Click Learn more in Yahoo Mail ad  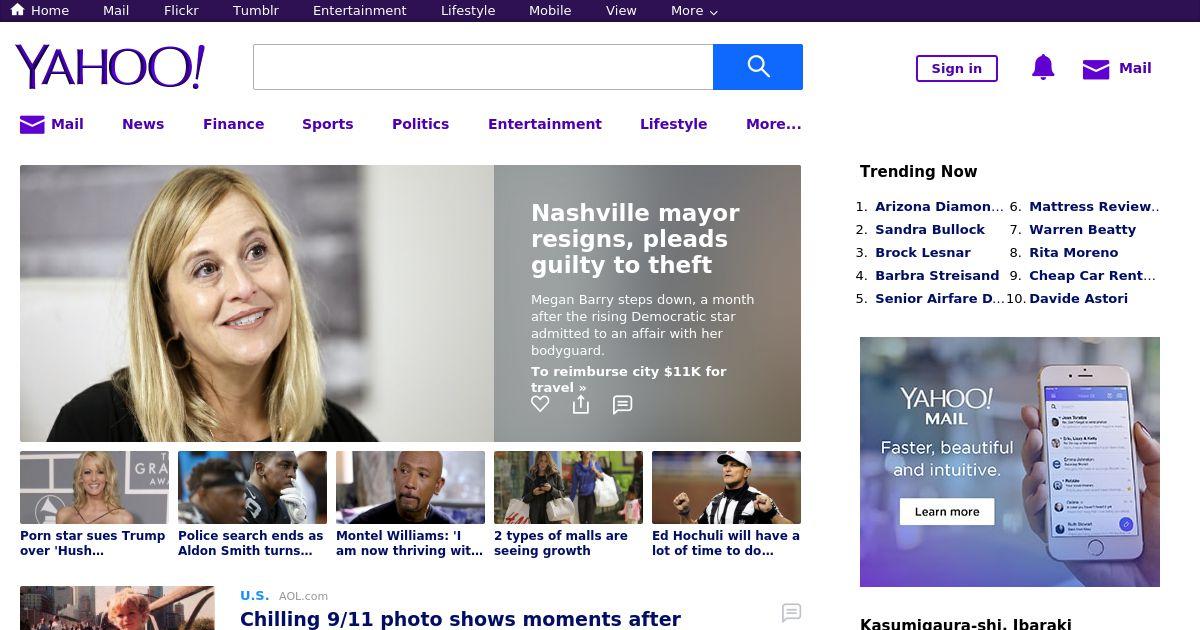tap(947, 511)
